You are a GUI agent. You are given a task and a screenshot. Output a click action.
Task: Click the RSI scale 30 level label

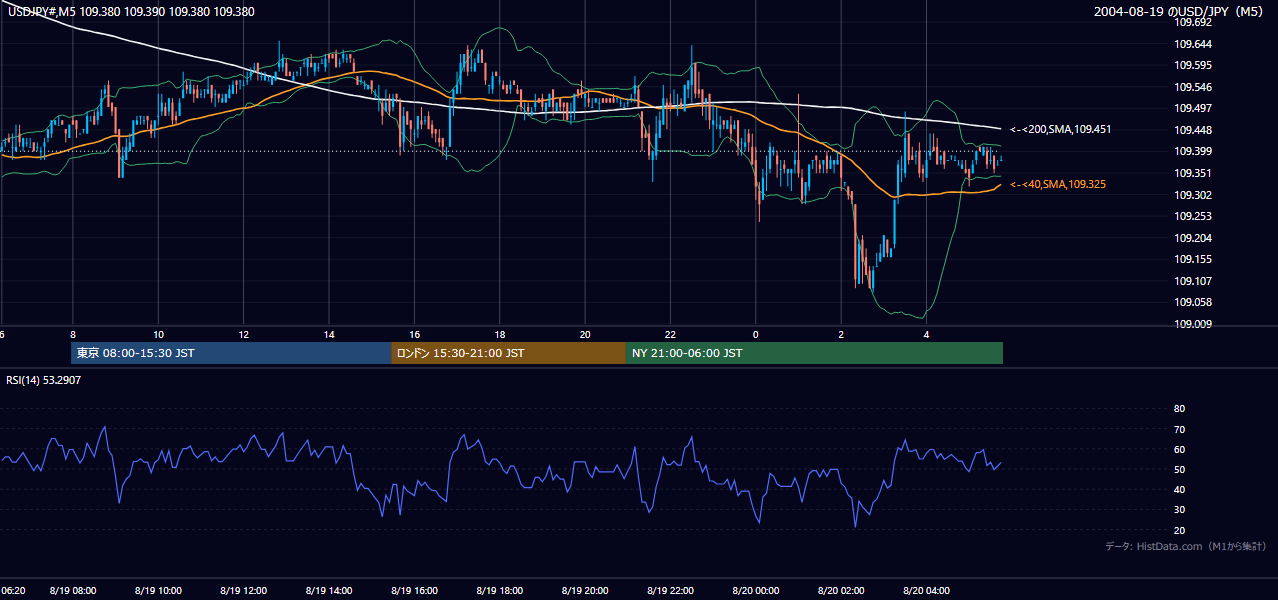tap(1179, 510)
